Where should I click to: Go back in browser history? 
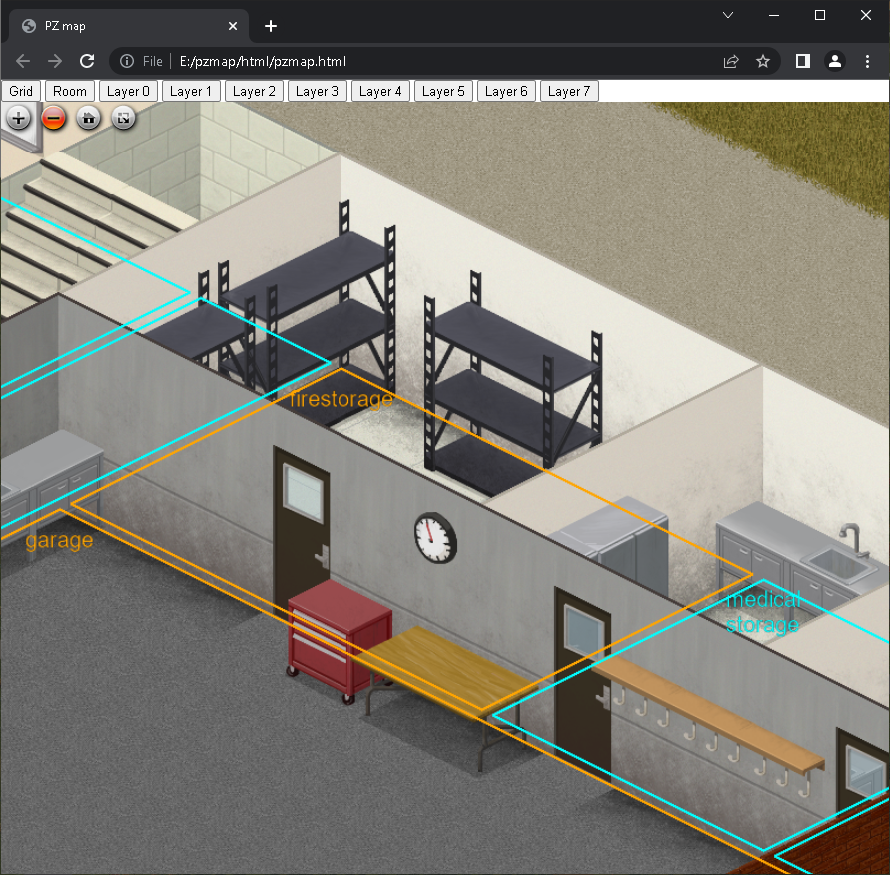(23, 61)
